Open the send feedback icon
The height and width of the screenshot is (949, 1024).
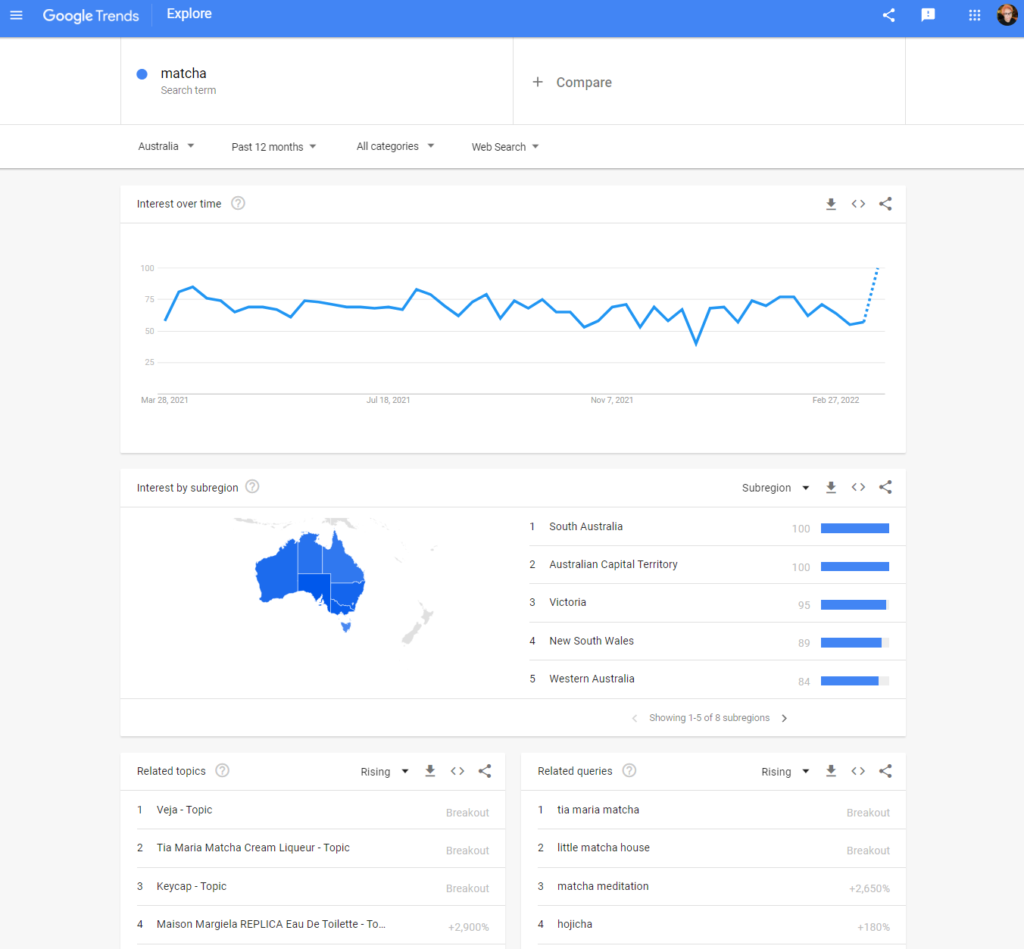(x=928, y=15)
